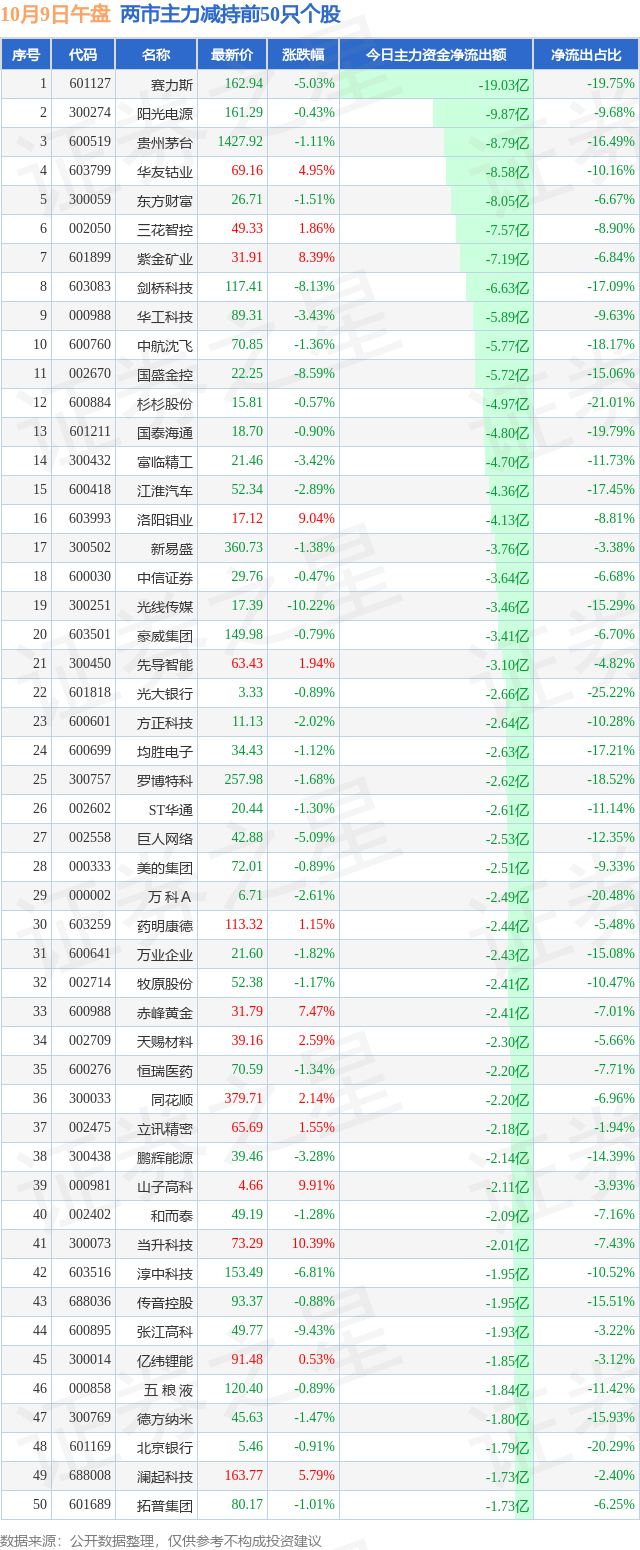Click 山子高科 change 9.91%

pyautogui.click(x=317, y=1186)
